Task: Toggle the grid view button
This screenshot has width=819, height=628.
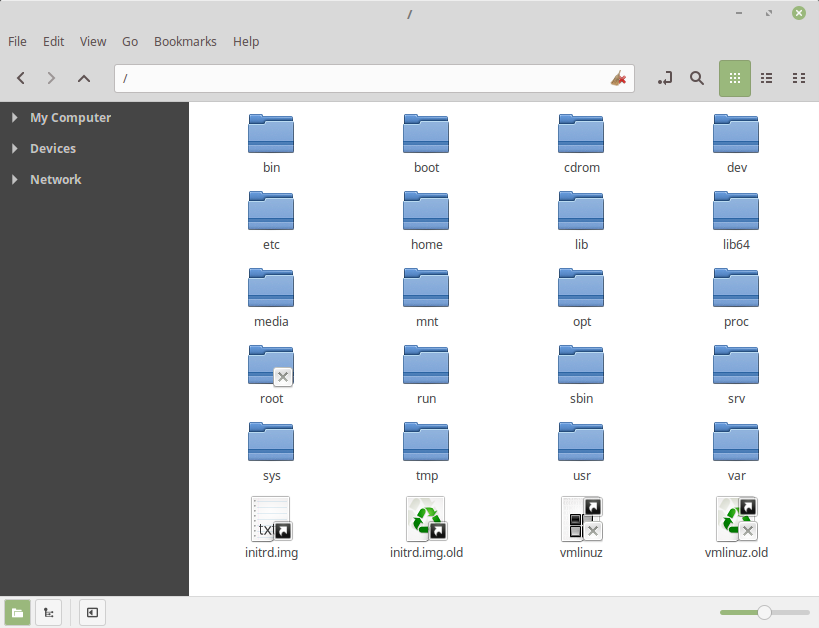Action: point(735,78)
